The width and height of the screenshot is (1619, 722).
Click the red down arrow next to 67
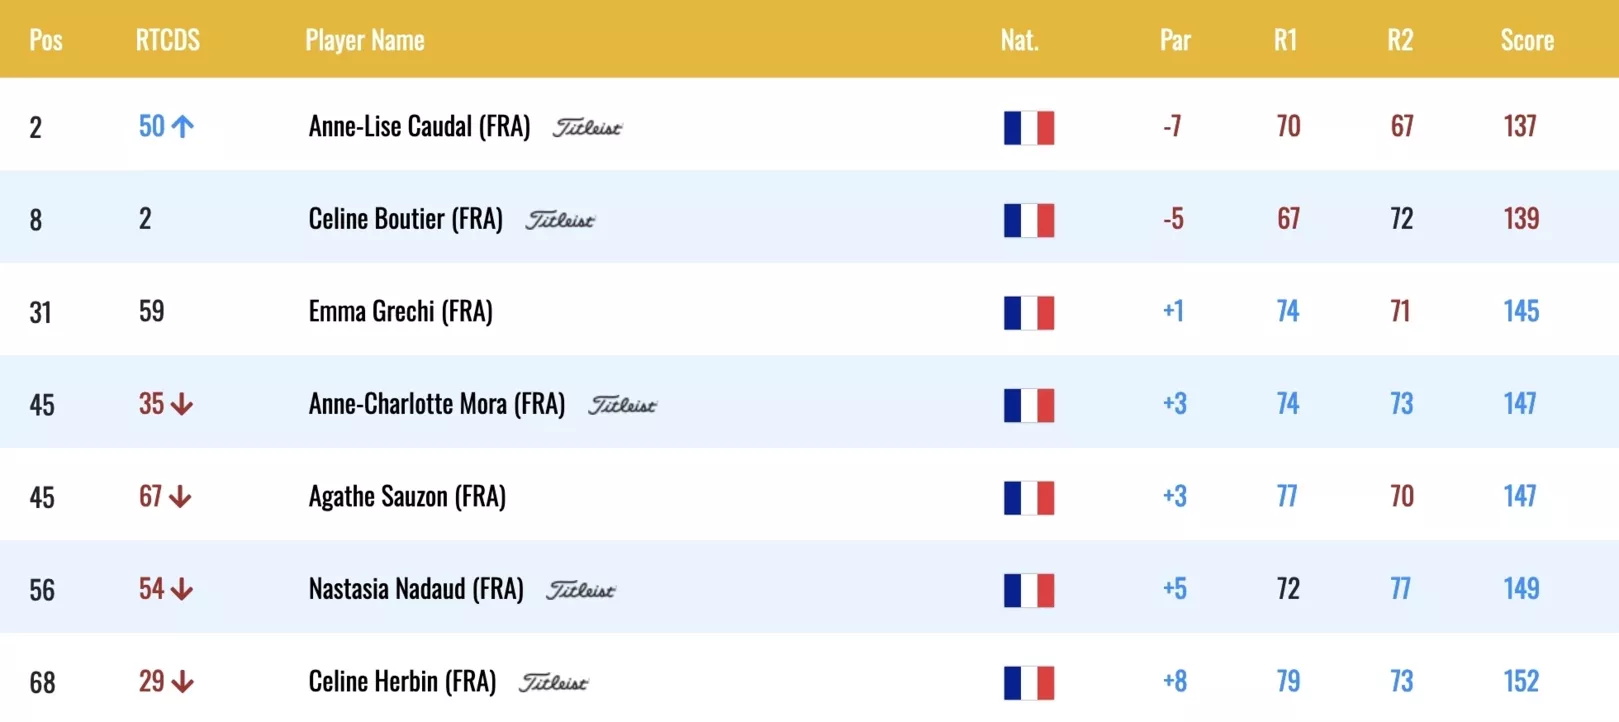[180, 497]
